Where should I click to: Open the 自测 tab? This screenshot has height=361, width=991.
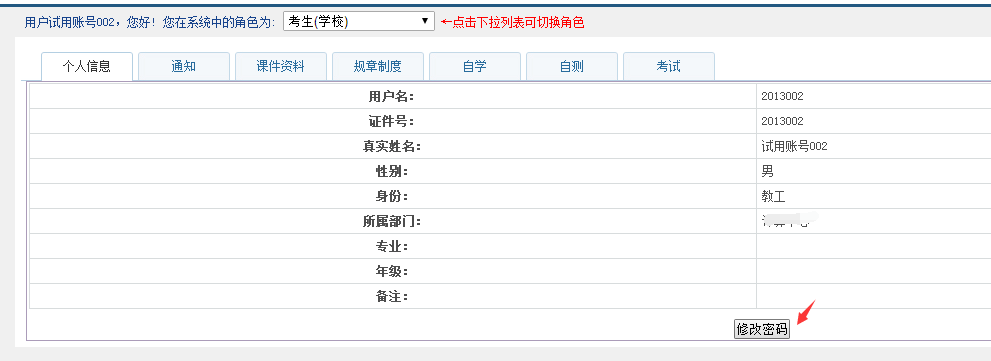(x=571, y=66)
